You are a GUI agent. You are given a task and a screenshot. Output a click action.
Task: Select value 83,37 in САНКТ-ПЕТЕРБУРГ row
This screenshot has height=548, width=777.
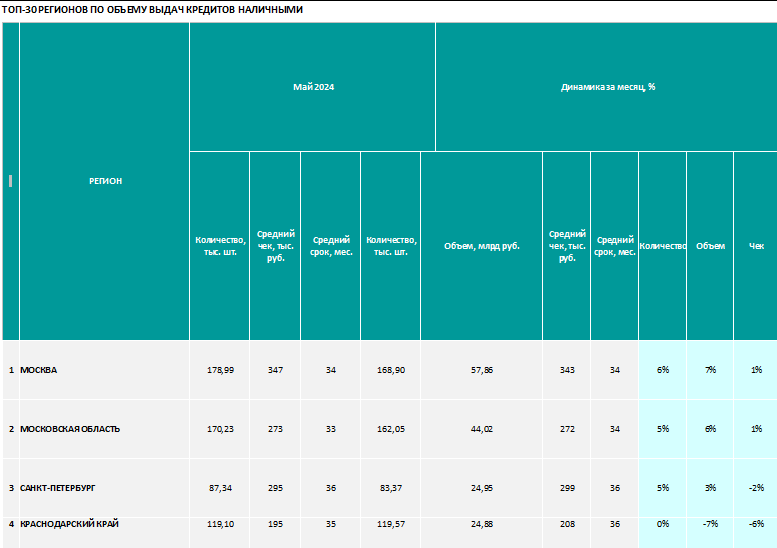pyautogui.click(x=390, y=488)
